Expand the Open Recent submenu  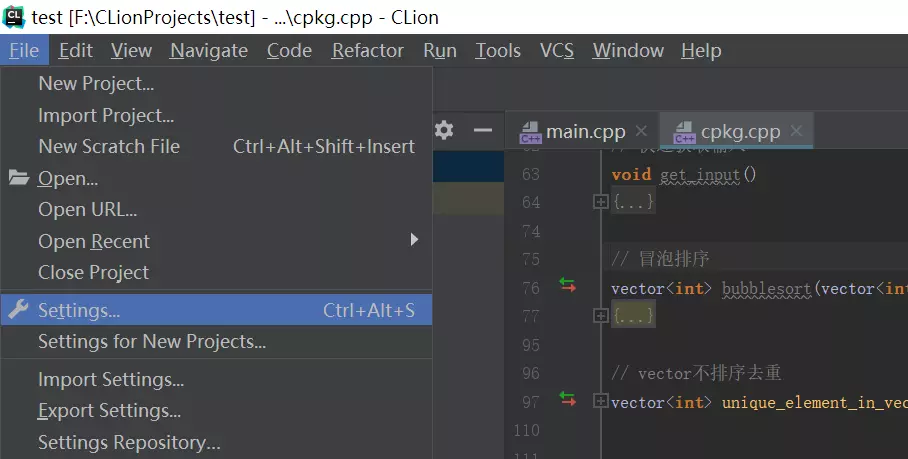tap(216, 241)
